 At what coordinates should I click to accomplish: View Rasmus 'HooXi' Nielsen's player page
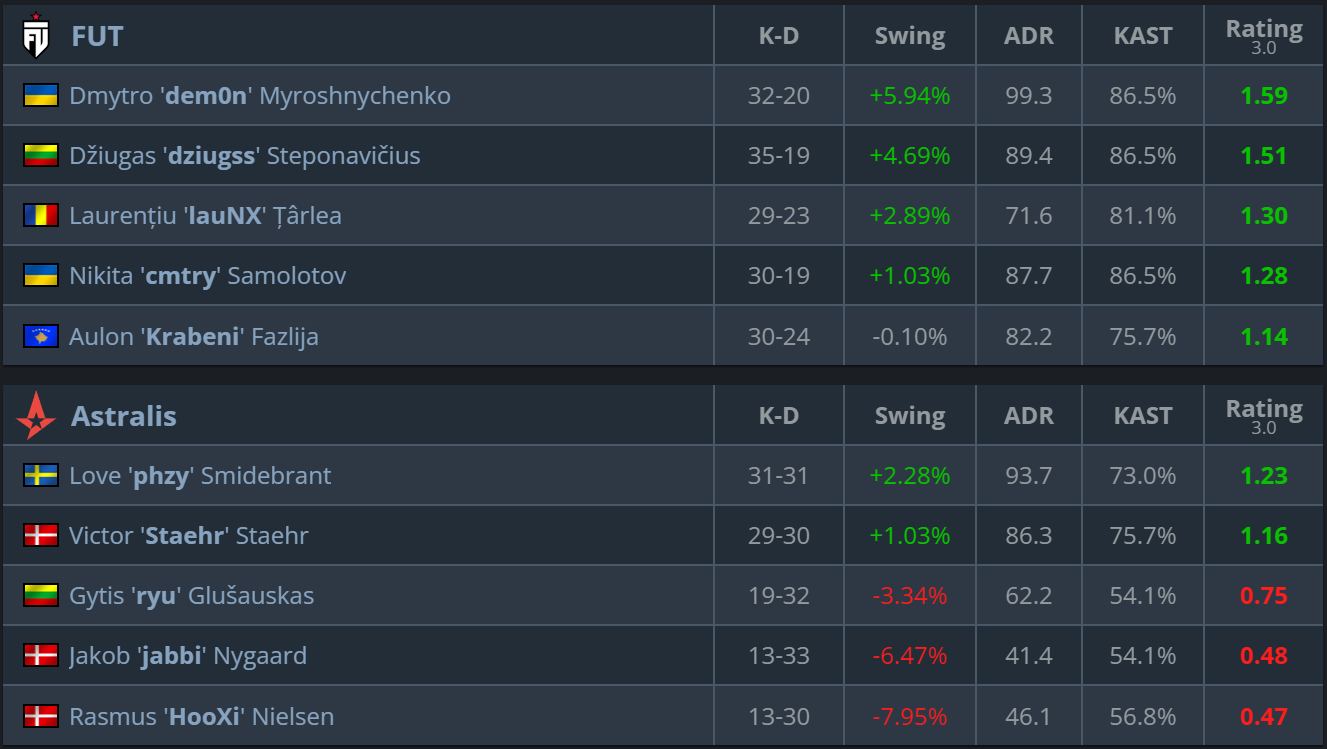pos(202,716)
